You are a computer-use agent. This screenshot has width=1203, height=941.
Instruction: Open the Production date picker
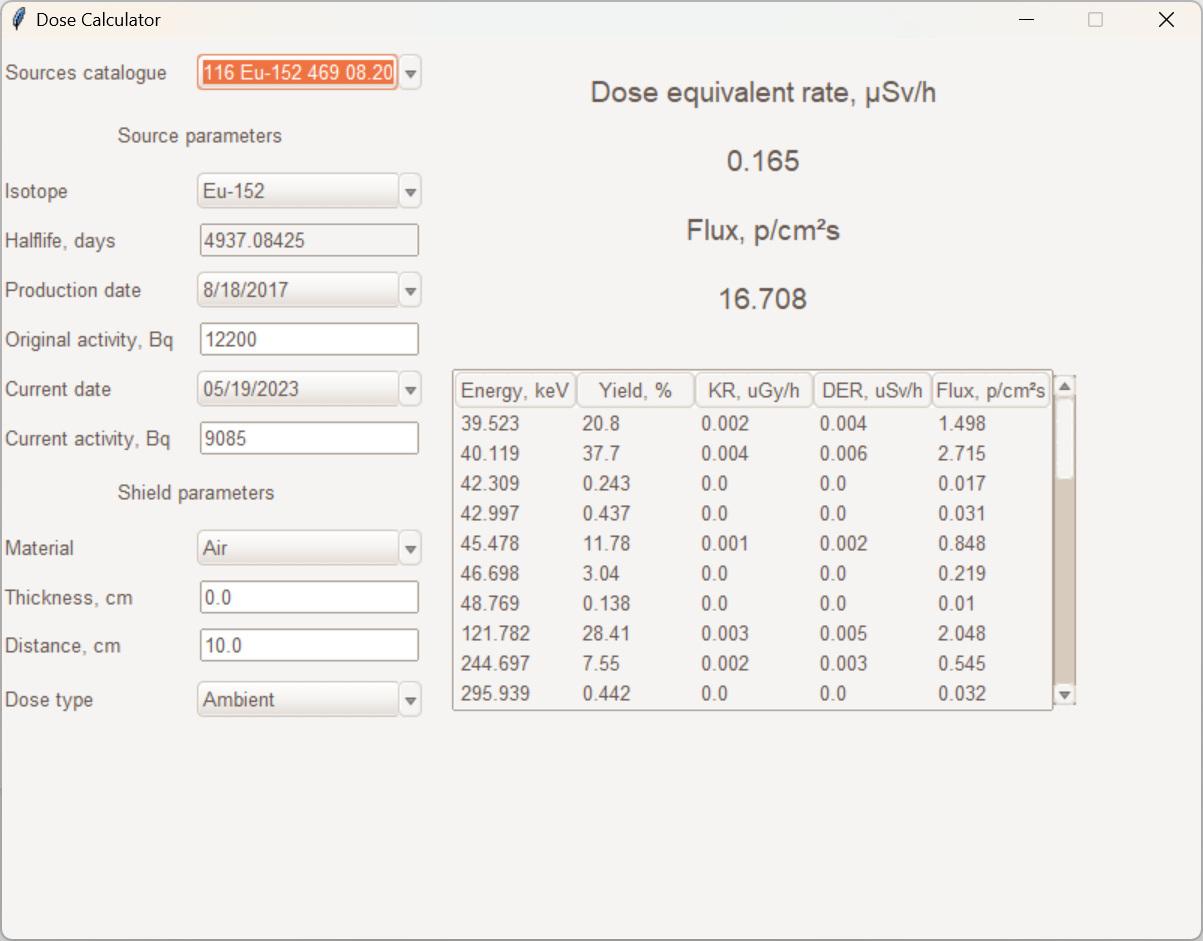[x=409, y=290]
